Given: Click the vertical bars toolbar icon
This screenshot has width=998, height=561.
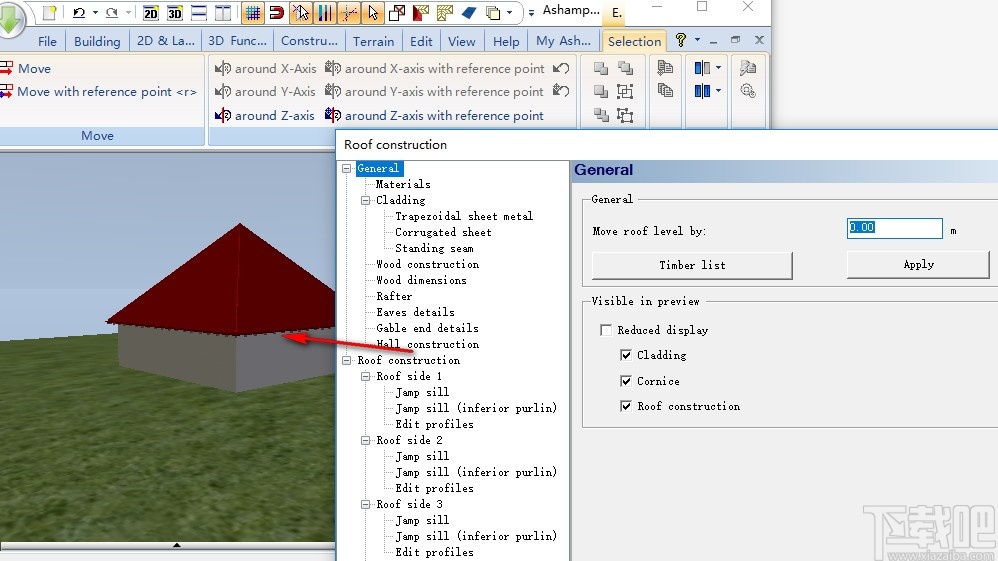Looking at the screenshot, I should (x=325, y=12).
